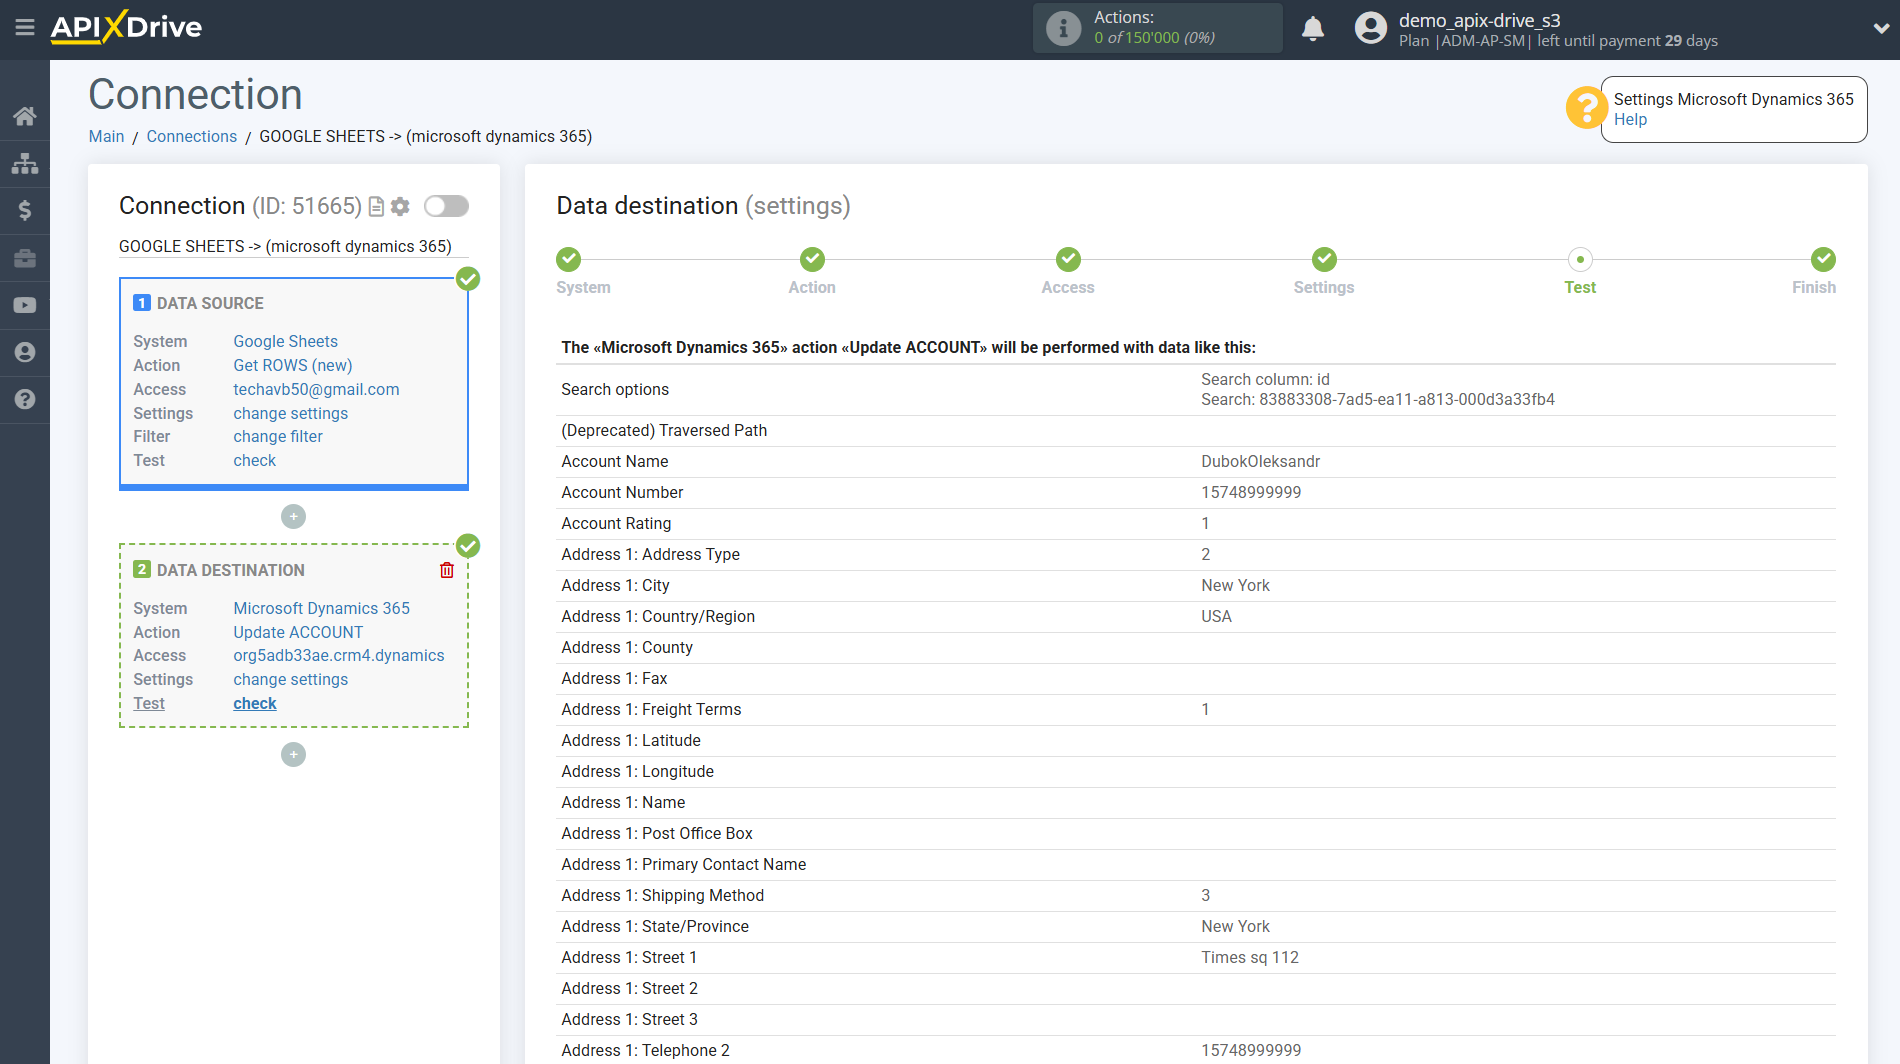Viewport: 1900px width, 1064px height.
Task: Click the account avatar icon
Action: pos(1370,28)
